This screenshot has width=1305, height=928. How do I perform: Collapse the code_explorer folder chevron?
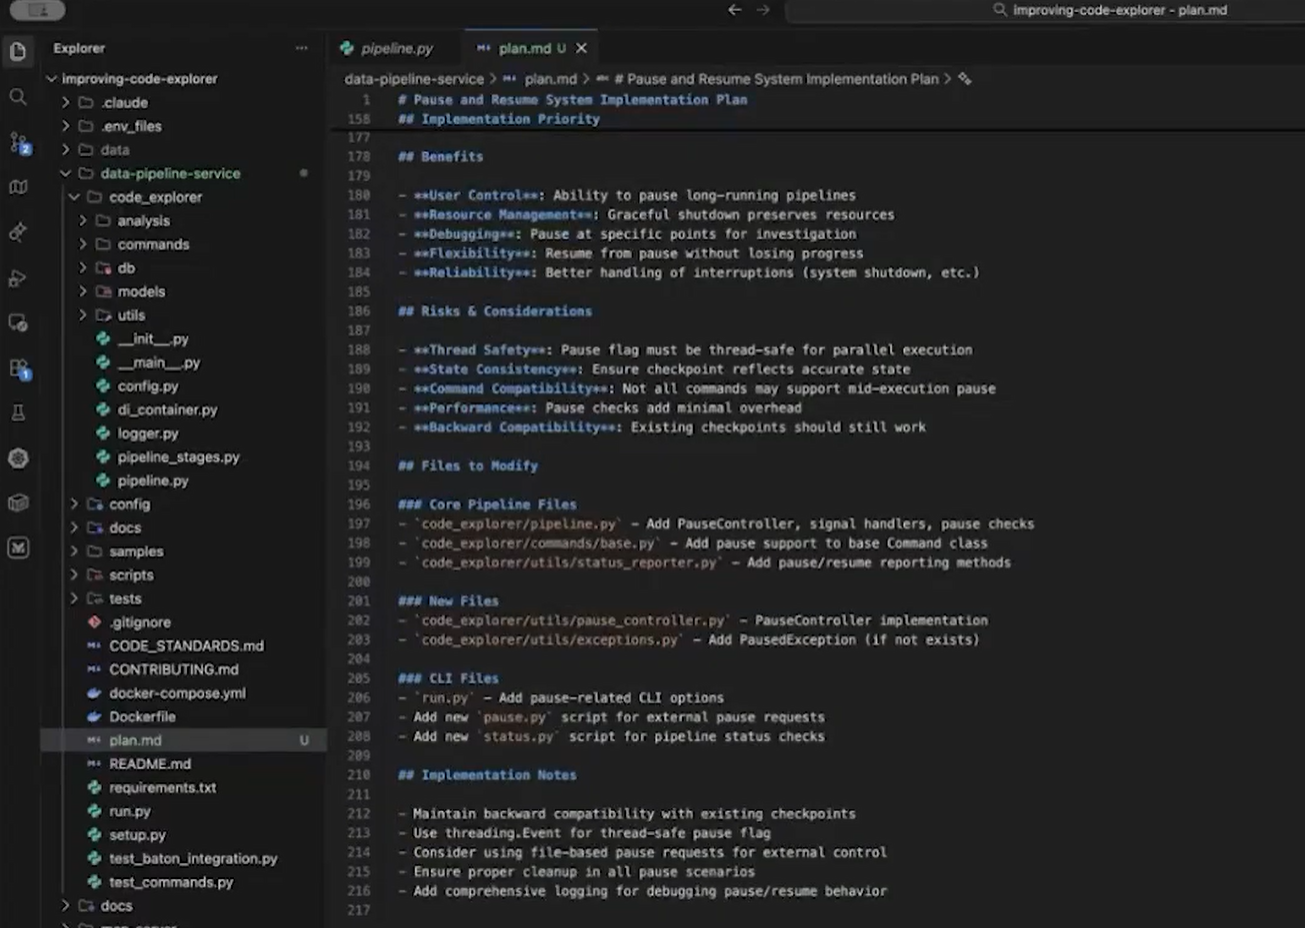[x=75, y=197]
